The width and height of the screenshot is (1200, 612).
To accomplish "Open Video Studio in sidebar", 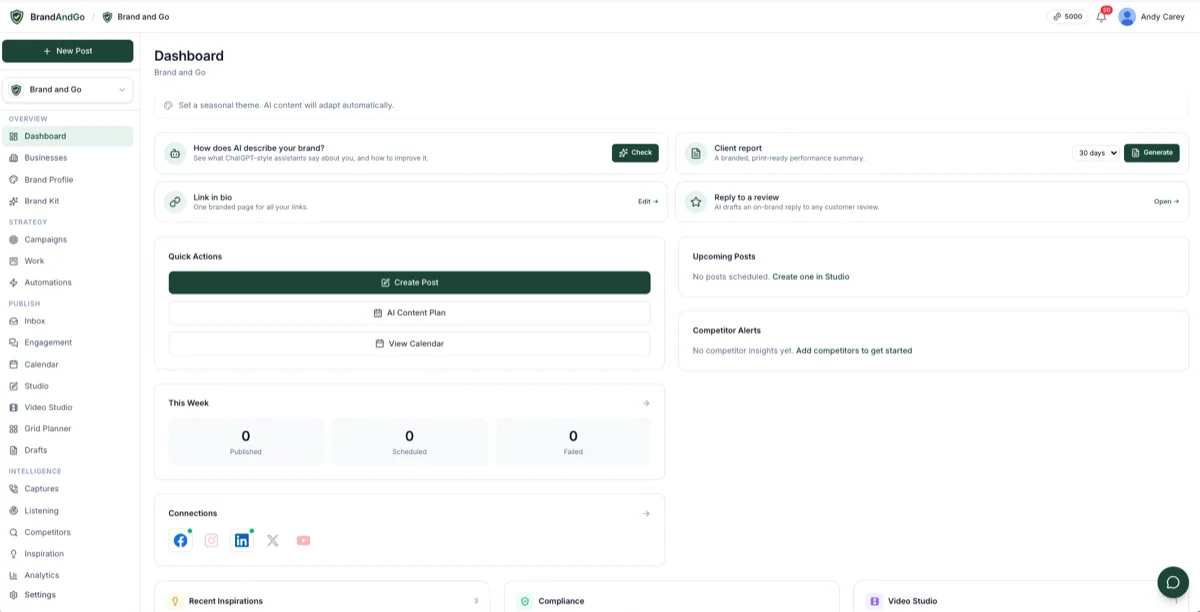I will coord(68,408).
